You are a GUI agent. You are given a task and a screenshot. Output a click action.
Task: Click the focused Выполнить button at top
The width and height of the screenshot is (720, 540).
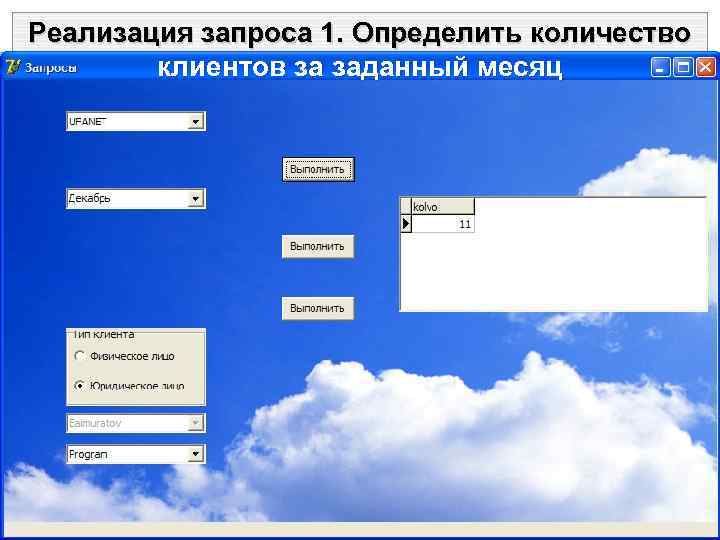318,170
